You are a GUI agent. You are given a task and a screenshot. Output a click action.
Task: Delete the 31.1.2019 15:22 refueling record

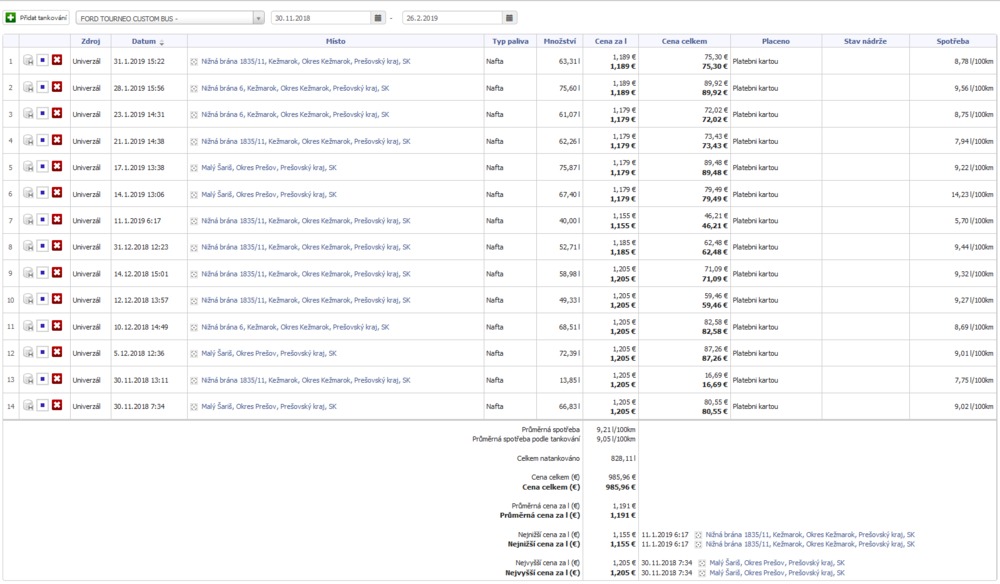coord(57,60)
